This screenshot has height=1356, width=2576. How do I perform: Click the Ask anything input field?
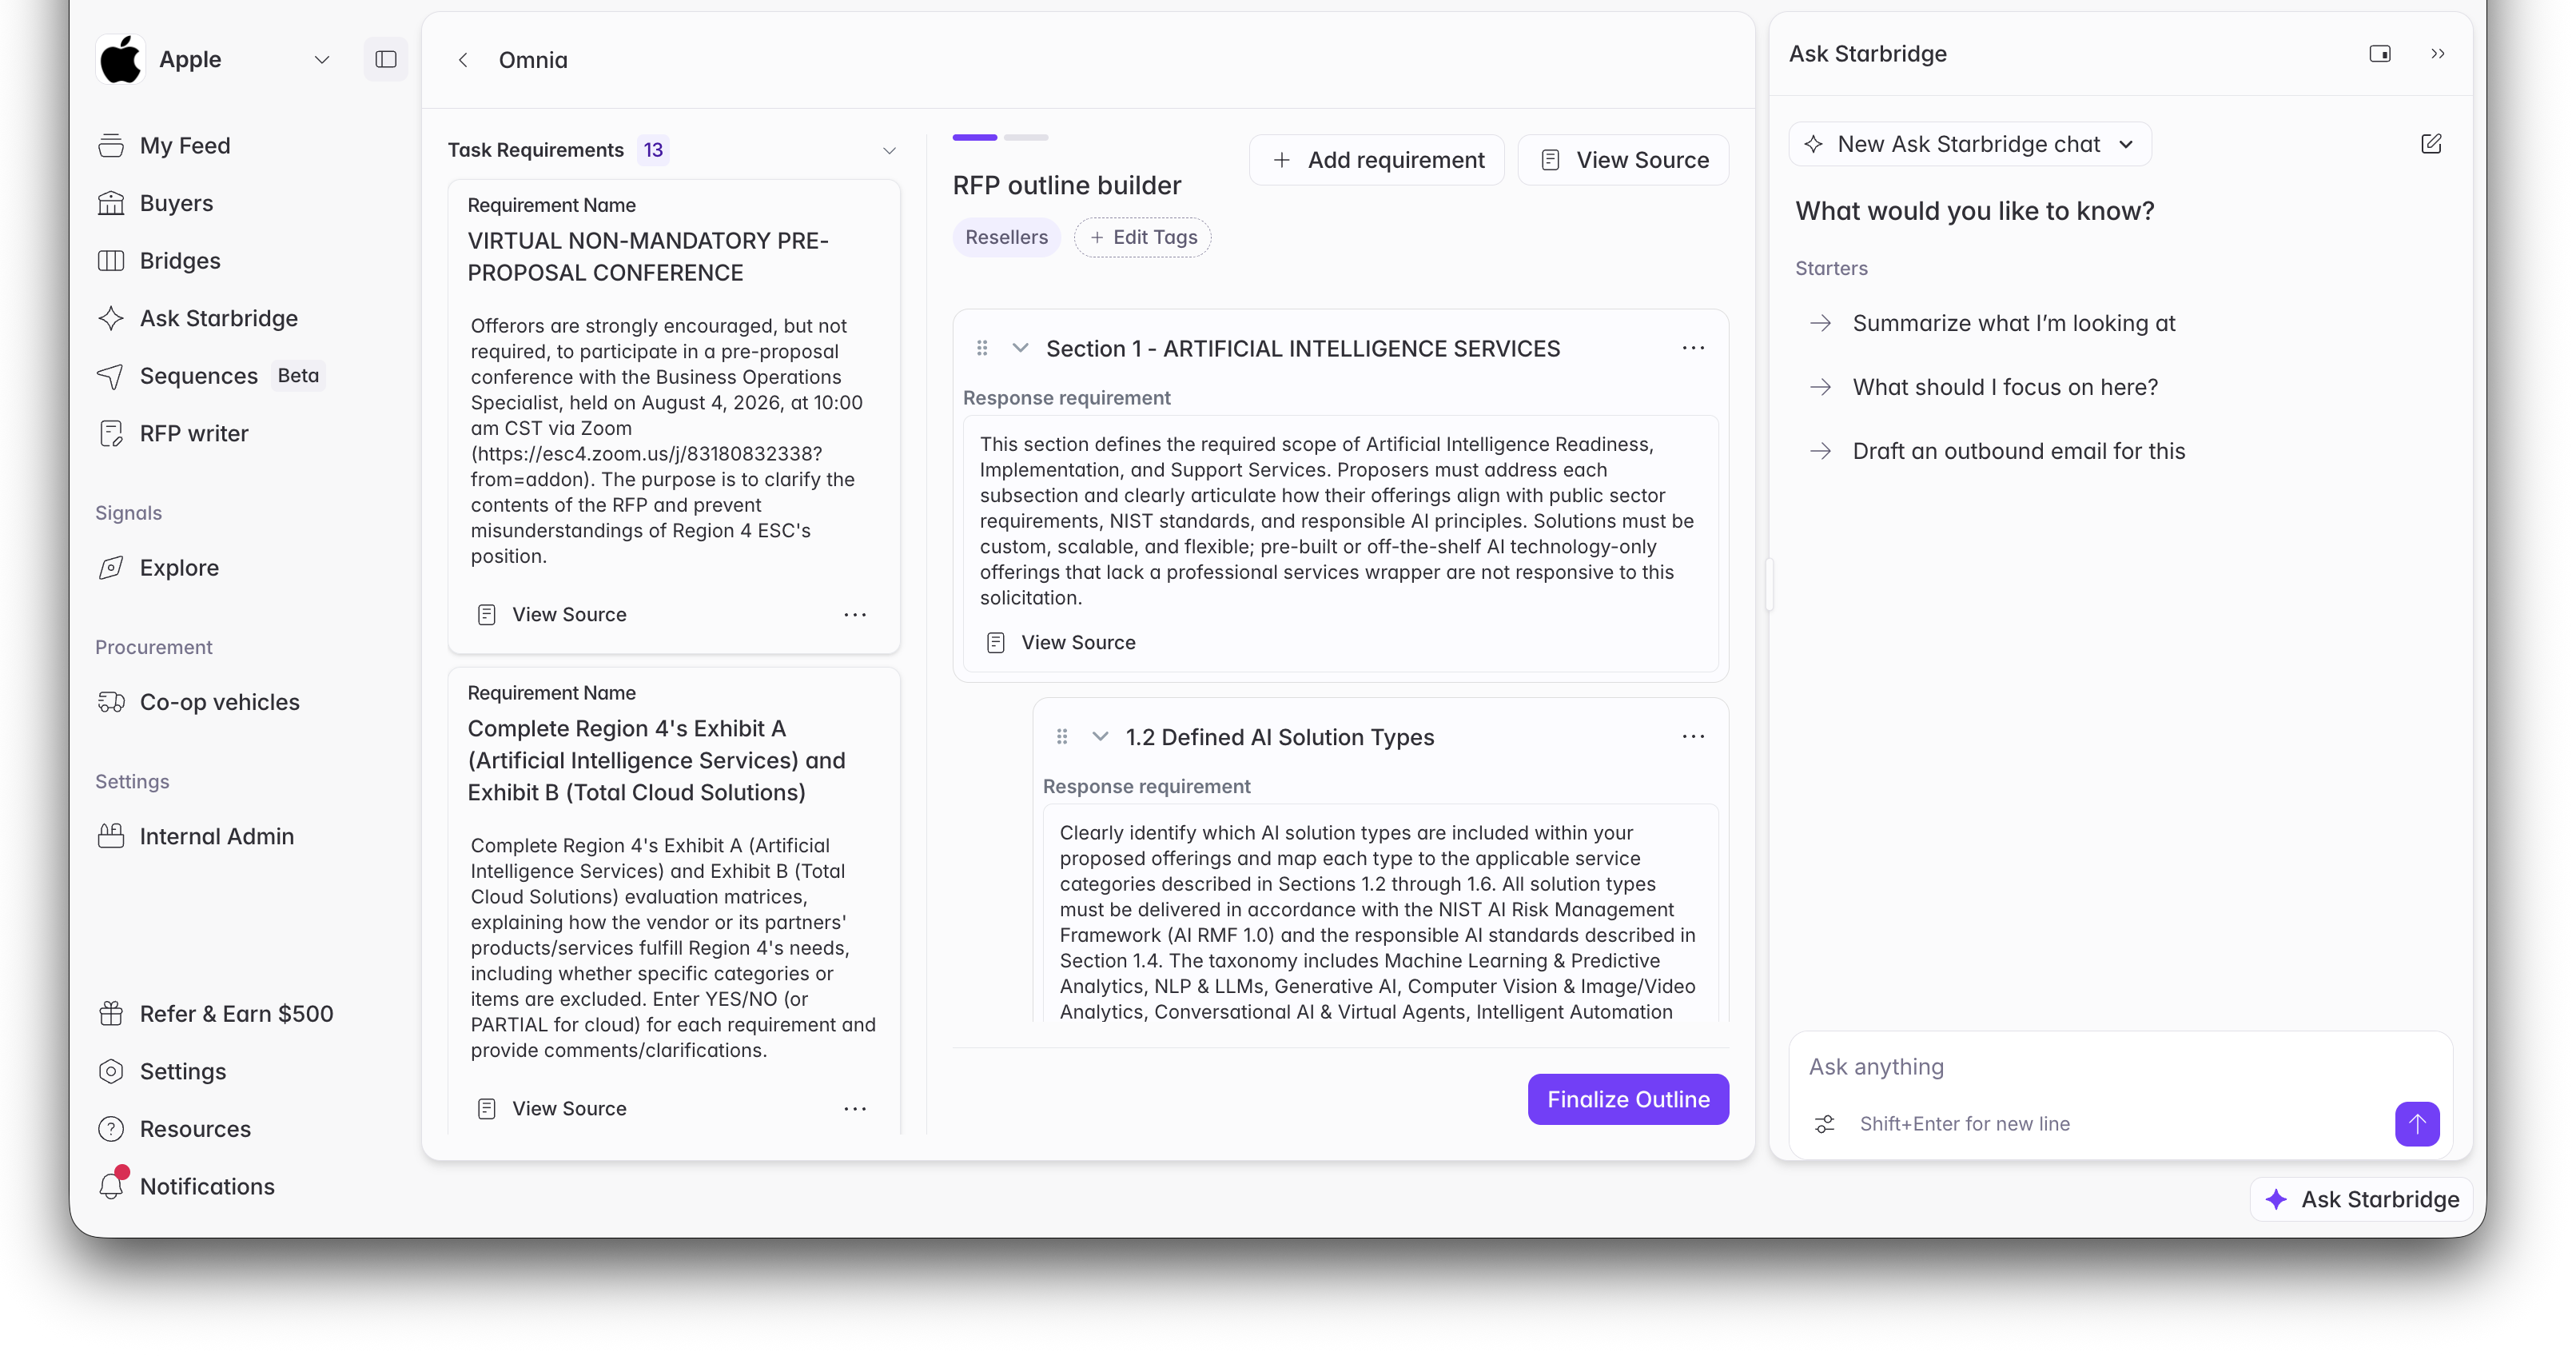point(2120,1067)
